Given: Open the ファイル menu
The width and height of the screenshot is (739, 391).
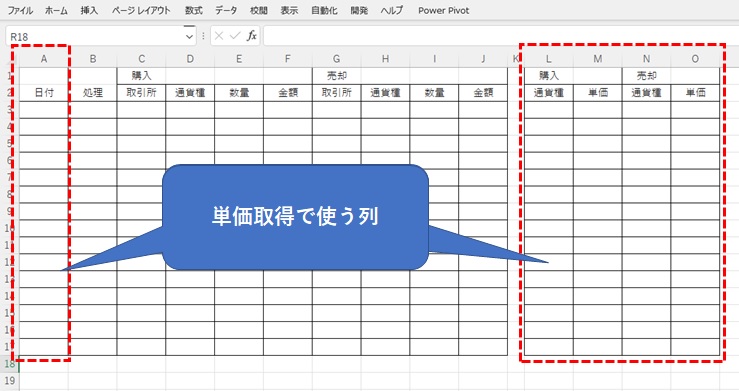Looking at the screenshot, I should click(x=20, y=10).
